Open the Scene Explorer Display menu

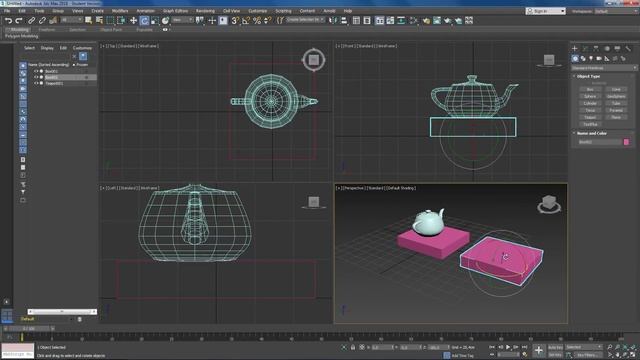[47, 48]
